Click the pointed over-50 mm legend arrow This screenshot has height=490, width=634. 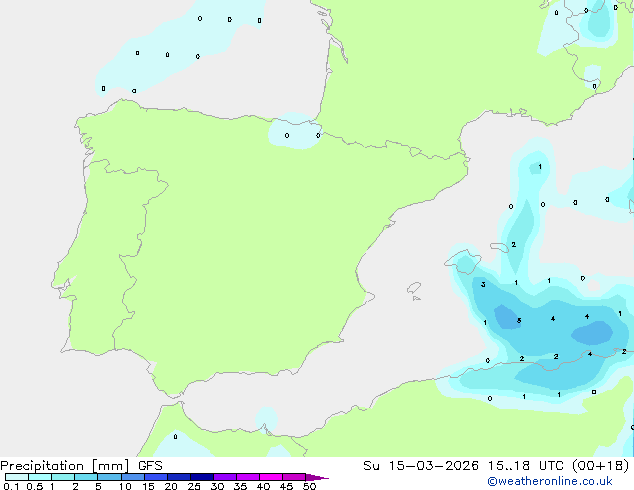(317, 477)
